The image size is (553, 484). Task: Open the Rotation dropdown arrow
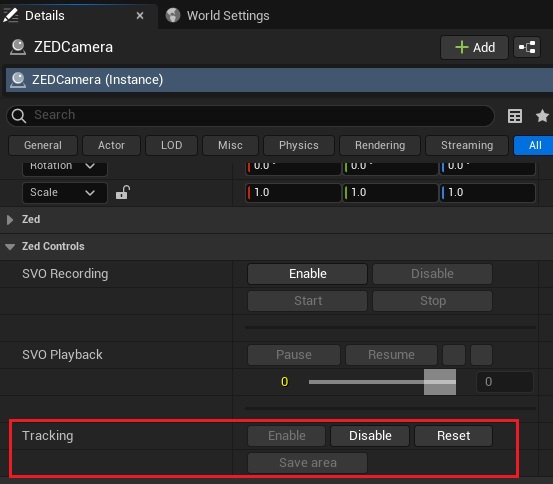[x=90, y=166]
